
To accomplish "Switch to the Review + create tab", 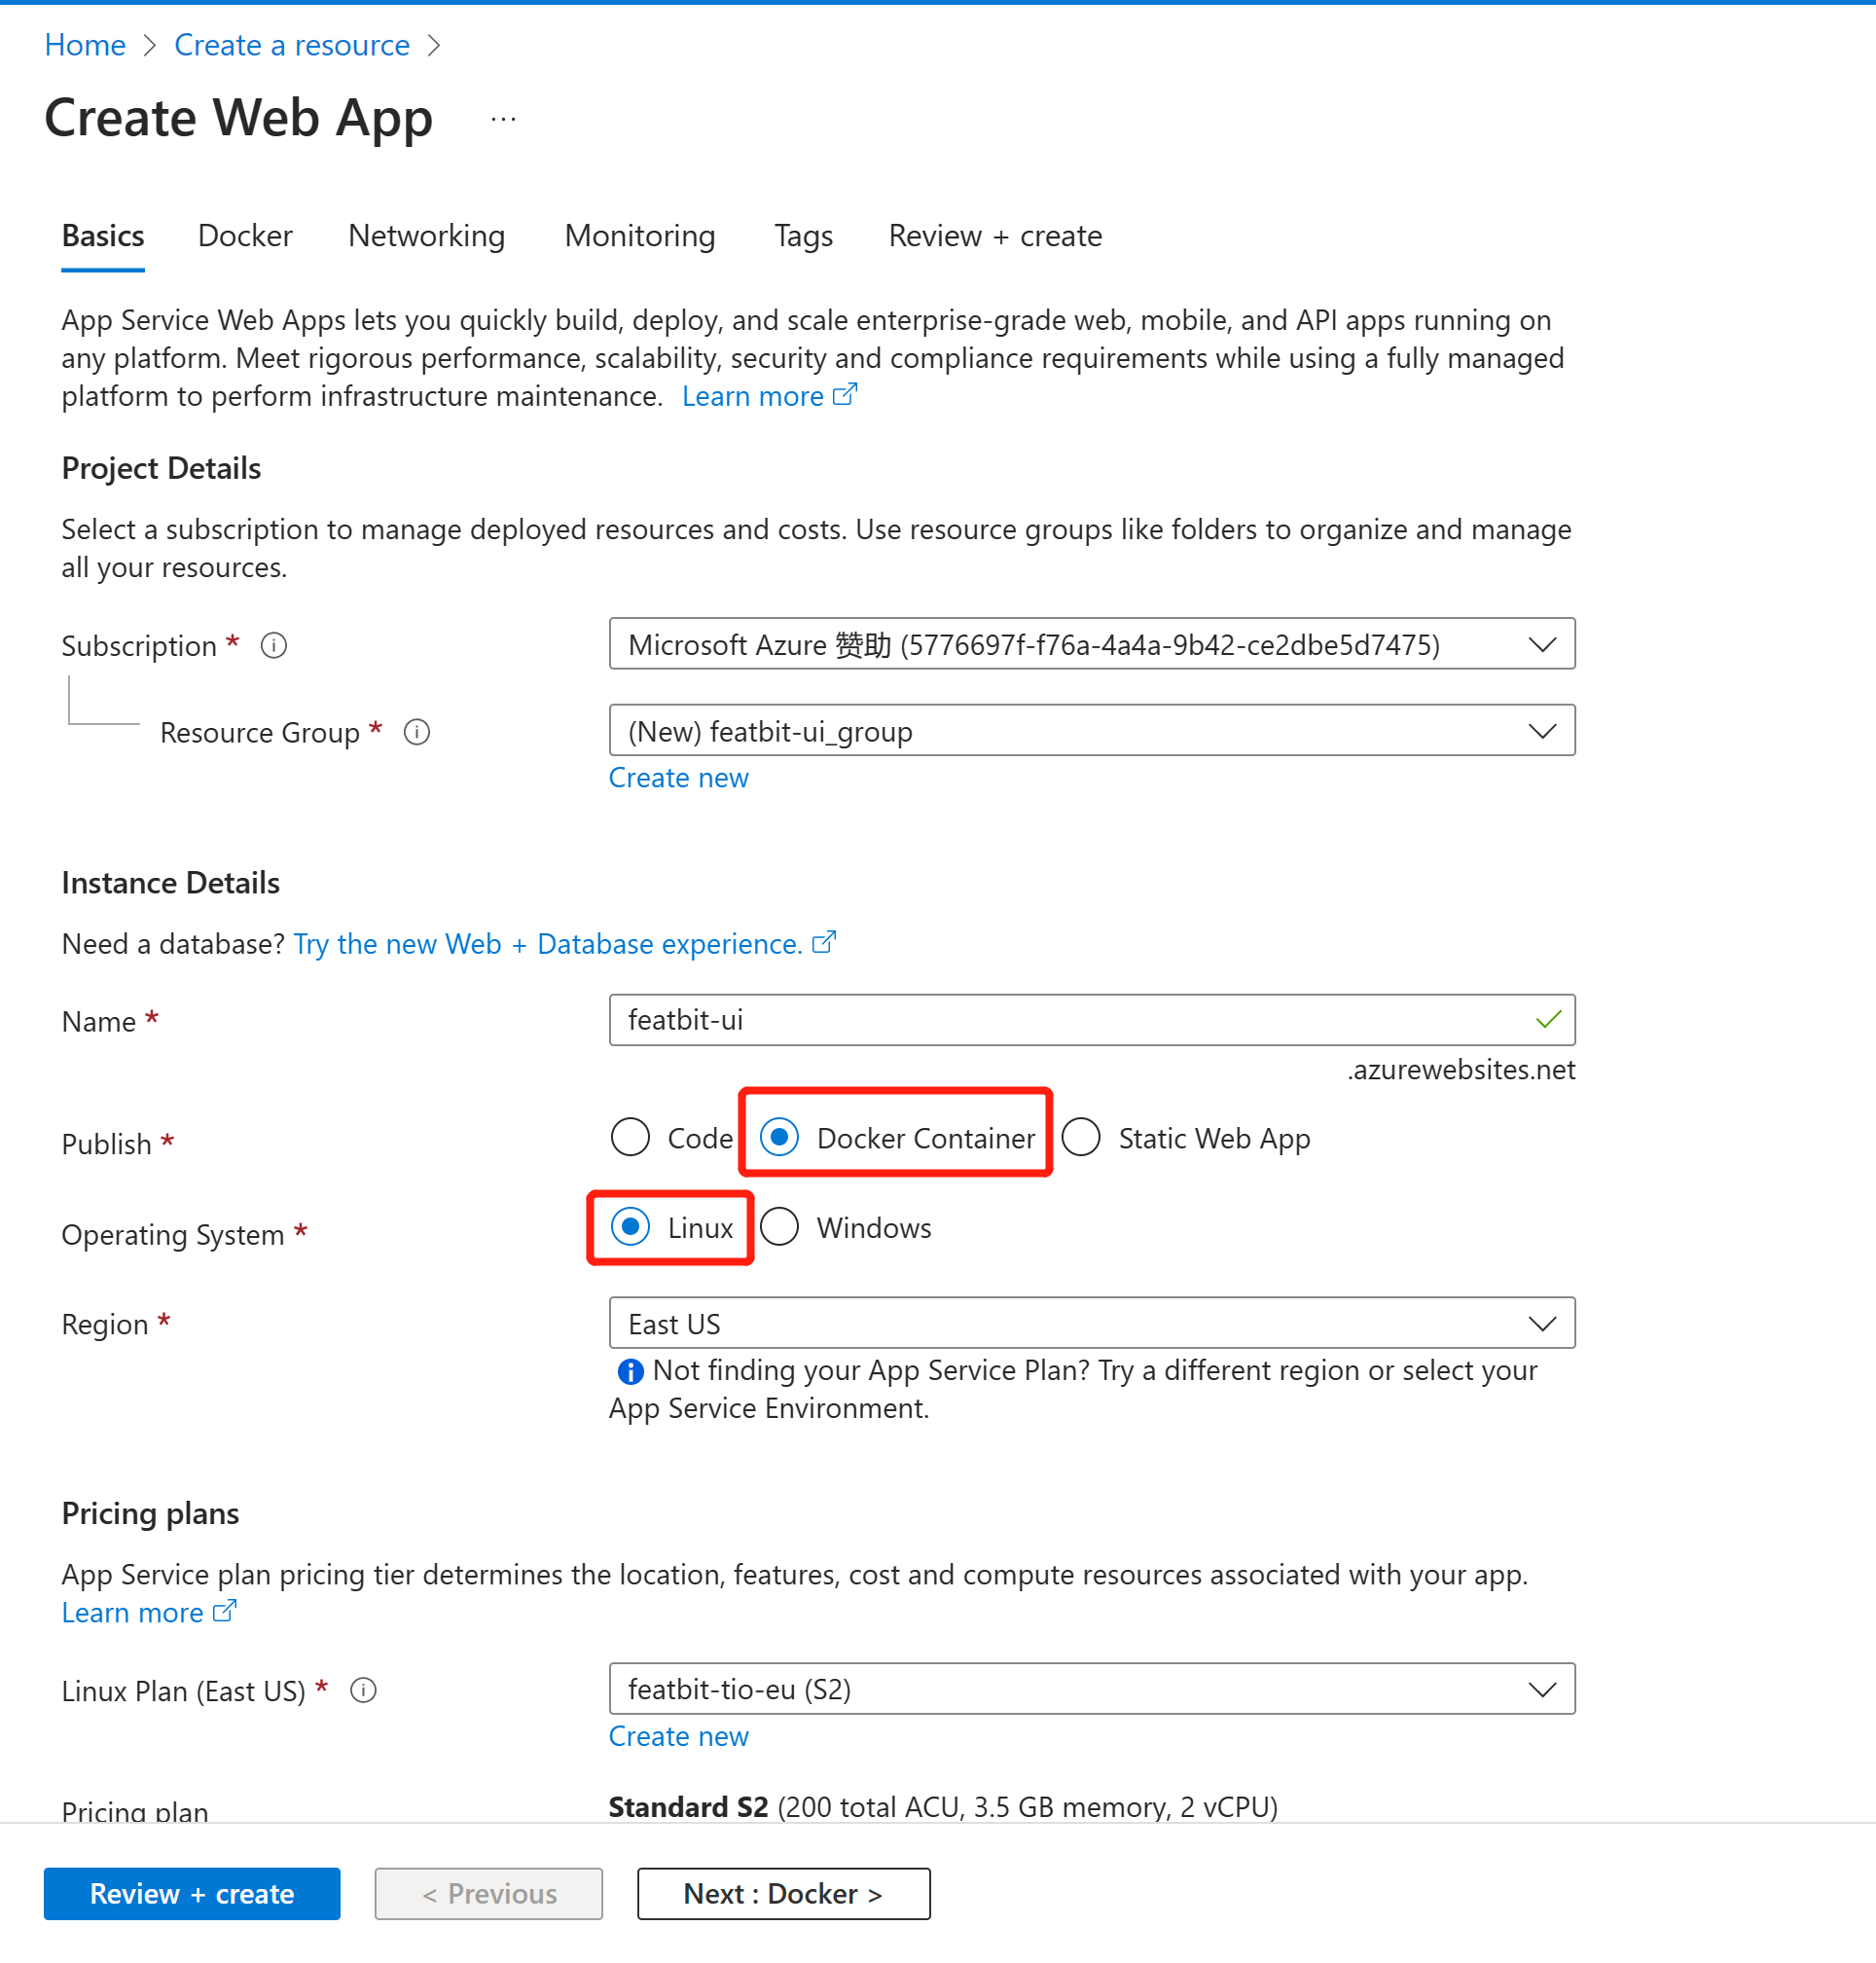I will [x=996, y=236].
